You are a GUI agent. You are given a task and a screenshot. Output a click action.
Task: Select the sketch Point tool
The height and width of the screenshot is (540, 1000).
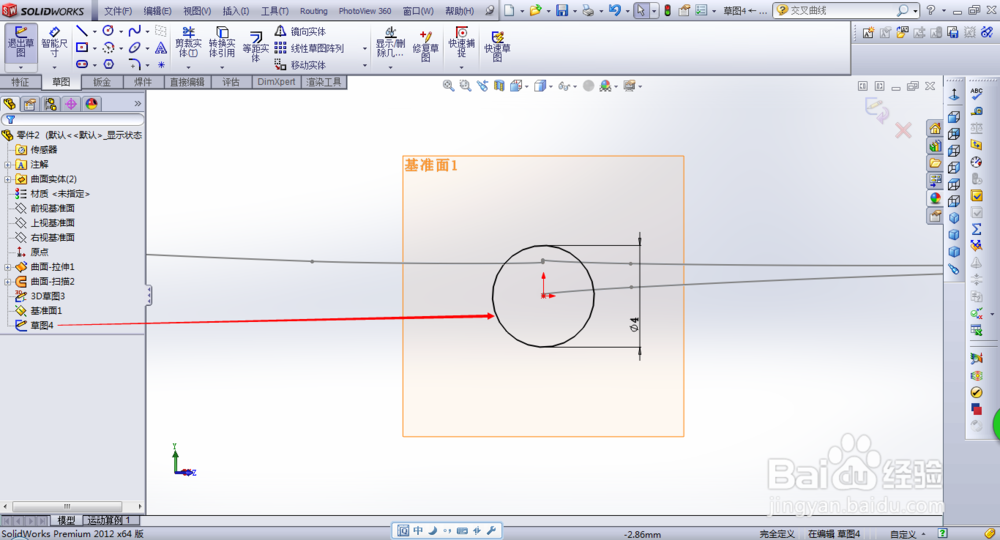click(x=161, y=64)
